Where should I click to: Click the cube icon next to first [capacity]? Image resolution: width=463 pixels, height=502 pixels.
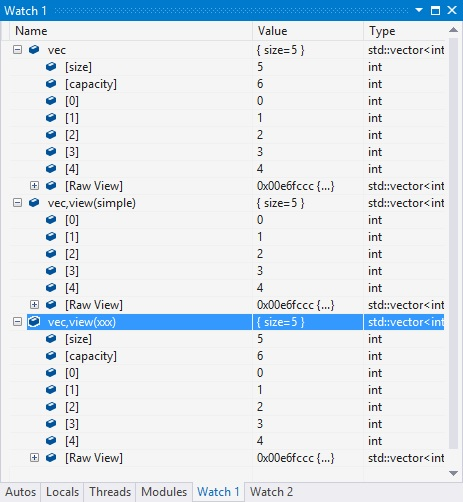[x=51, y=84]
